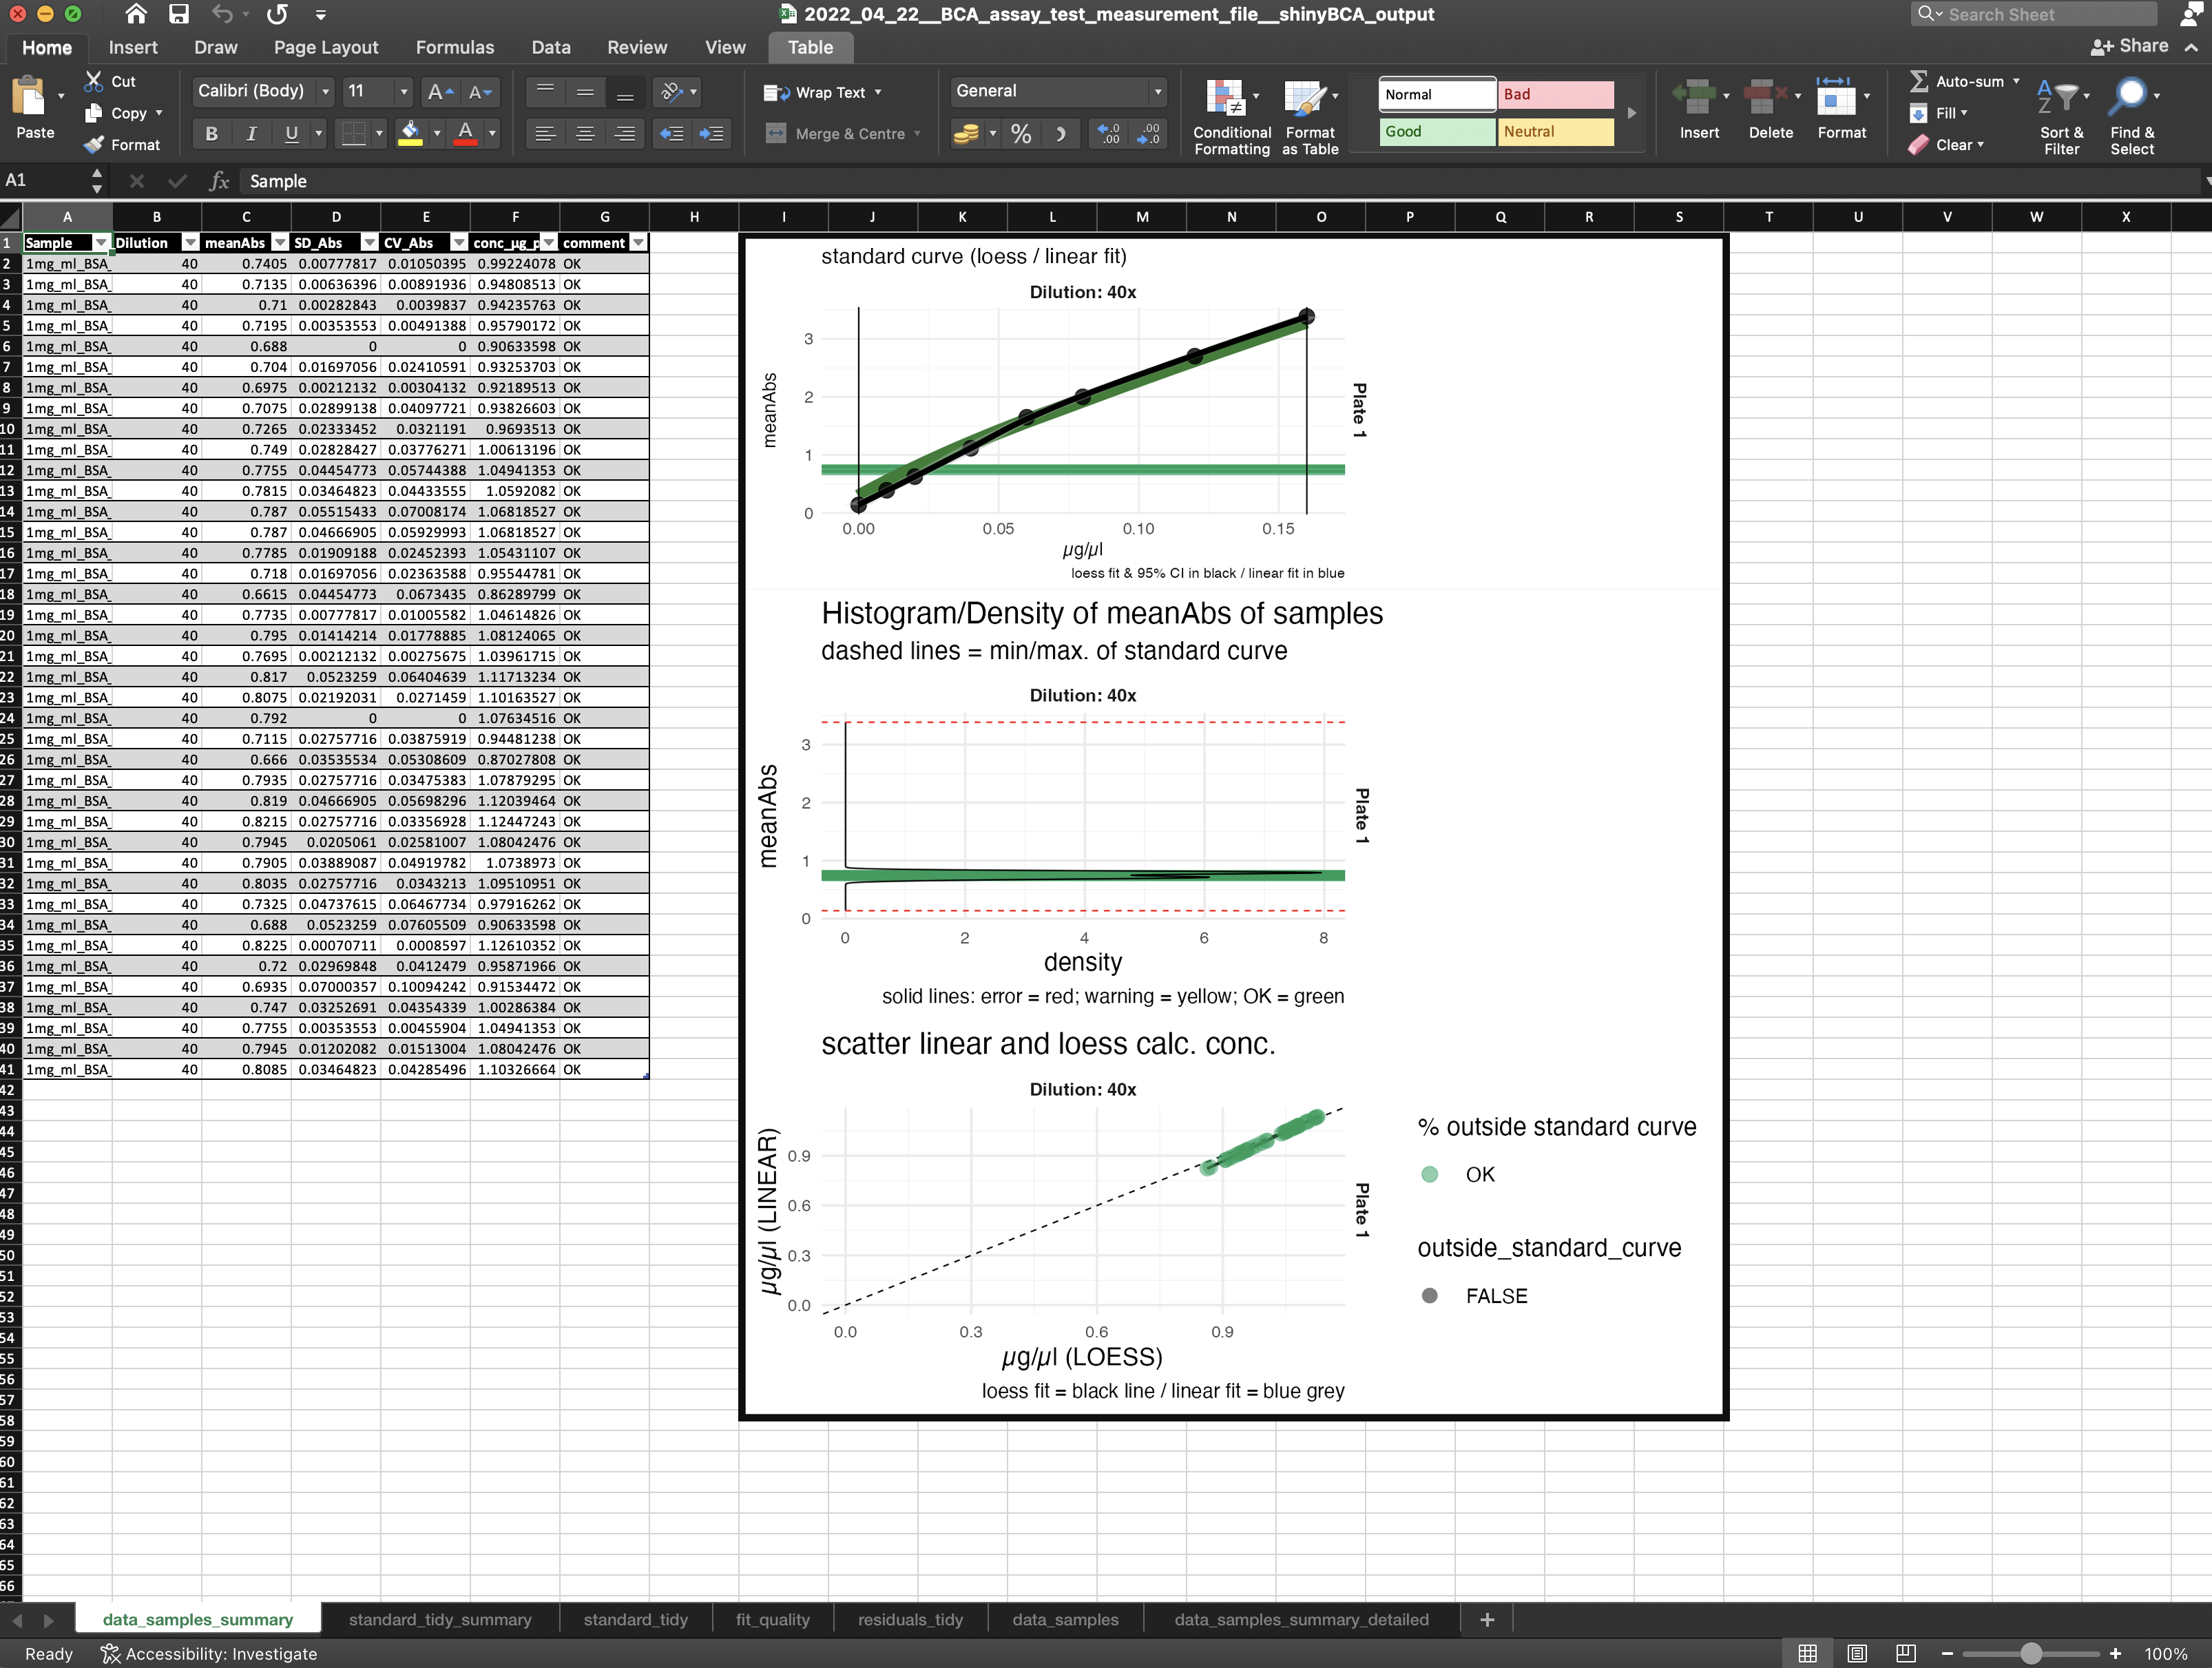
Task: Open the Calibri font name dropdown
Action: 325,91
